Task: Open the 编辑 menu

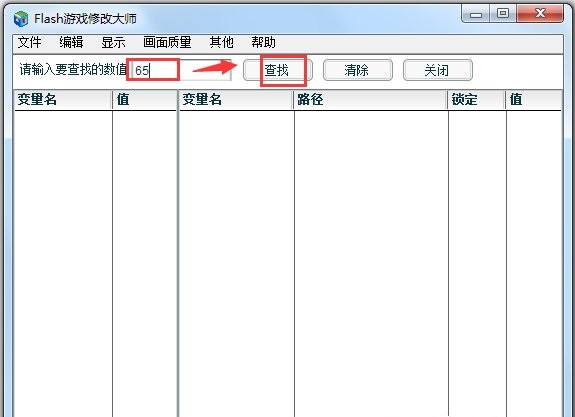Action: click(71, 43)
